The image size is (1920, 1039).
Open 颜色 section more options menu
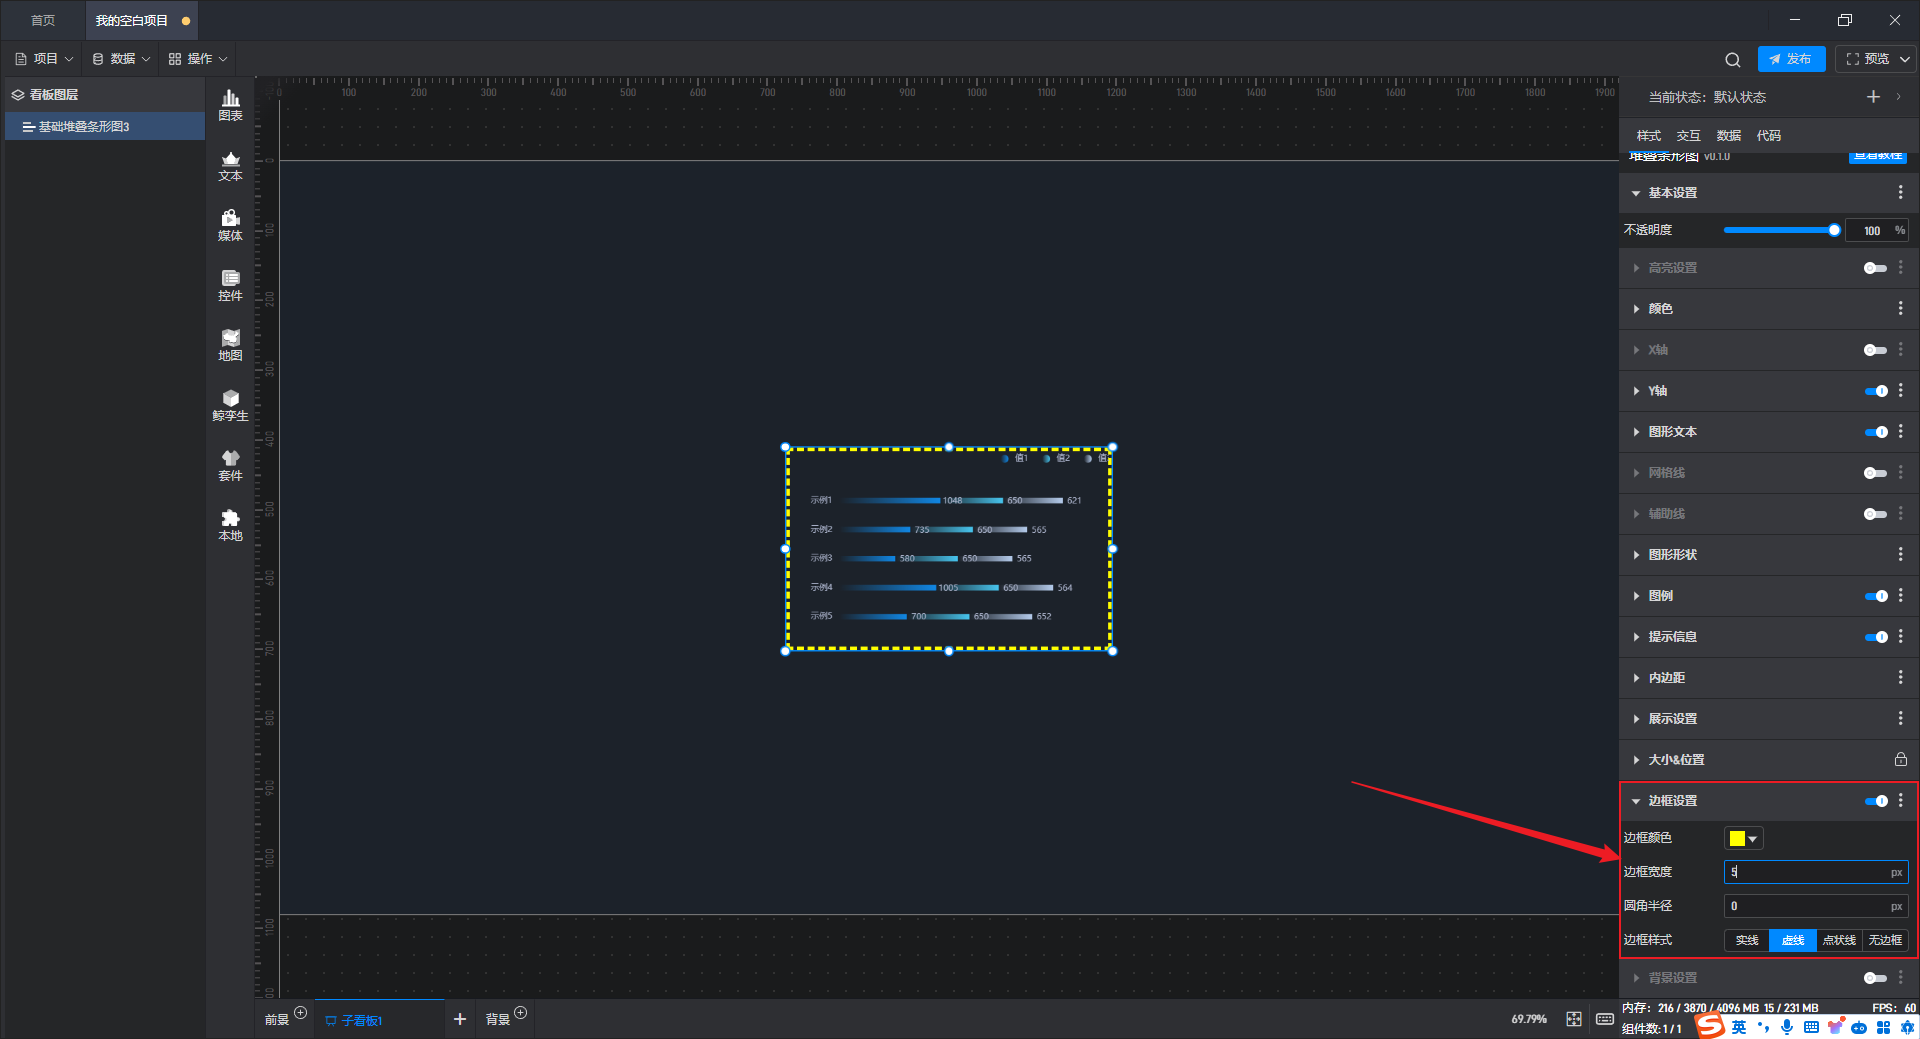1900,308
